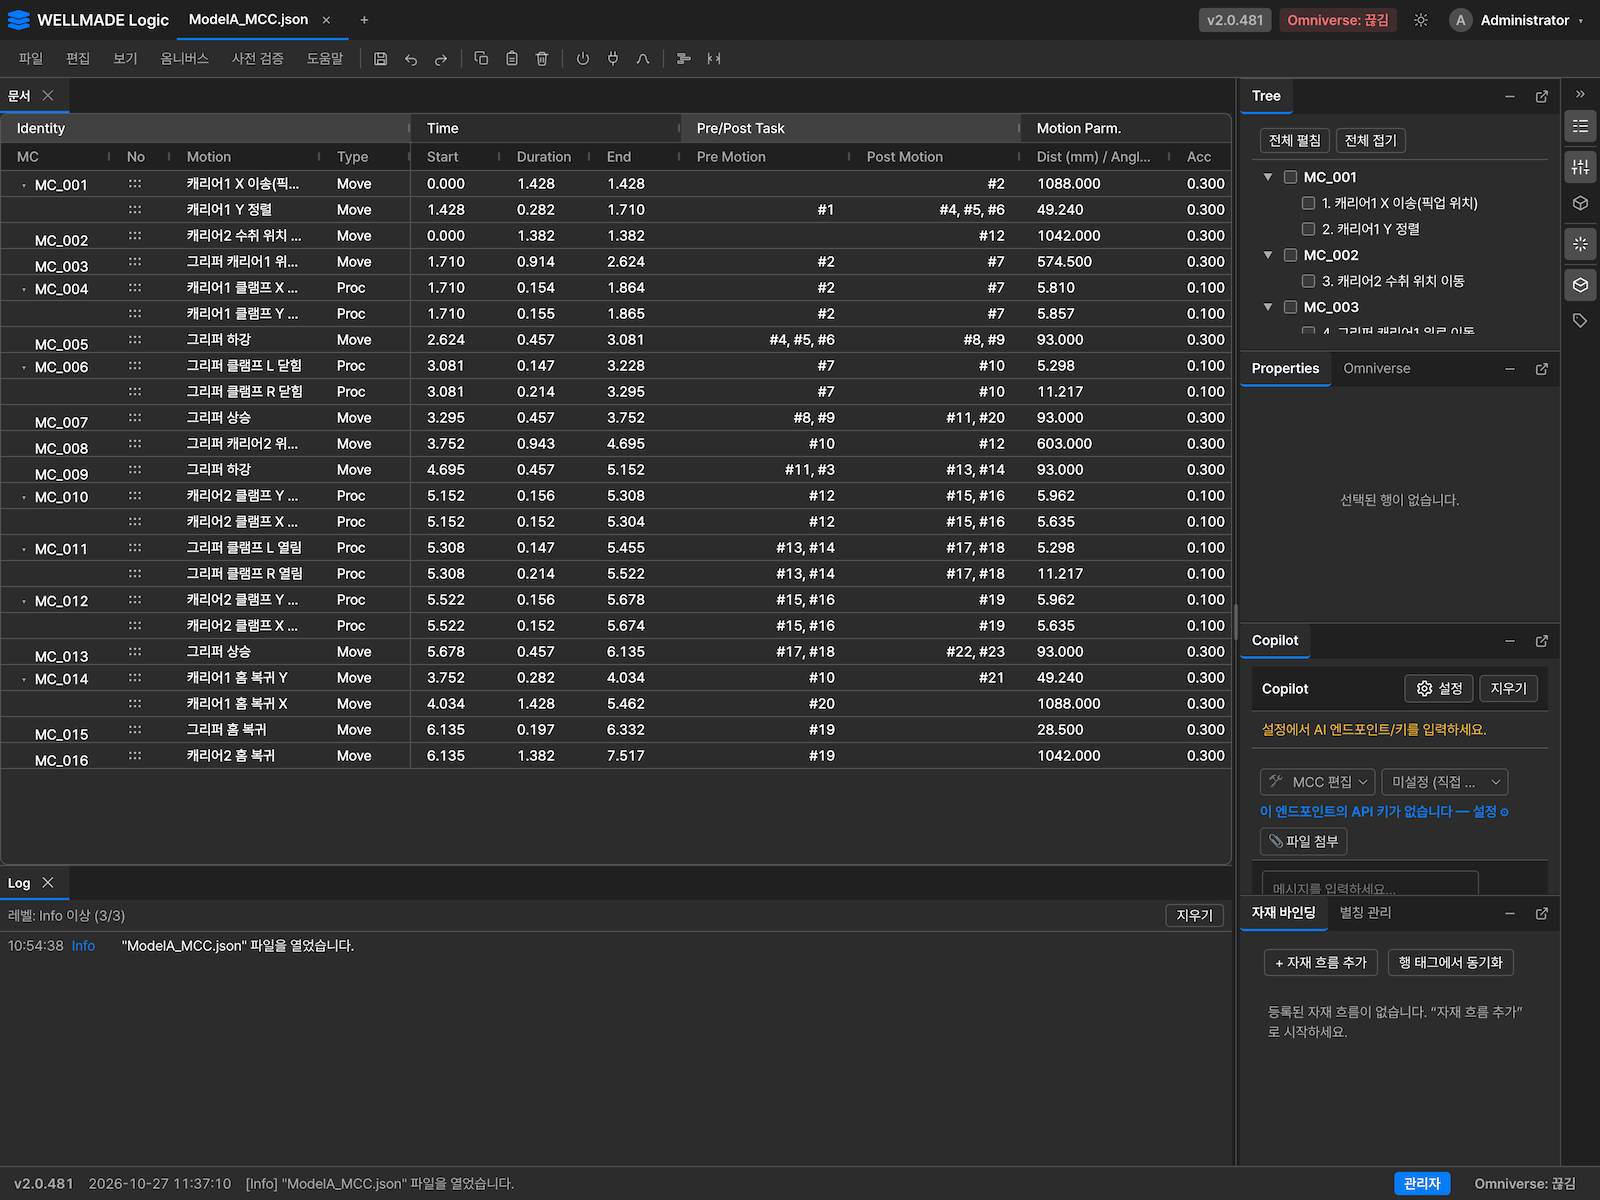
Task: Undo the last action in toolbar
Action: click(411, 59)
